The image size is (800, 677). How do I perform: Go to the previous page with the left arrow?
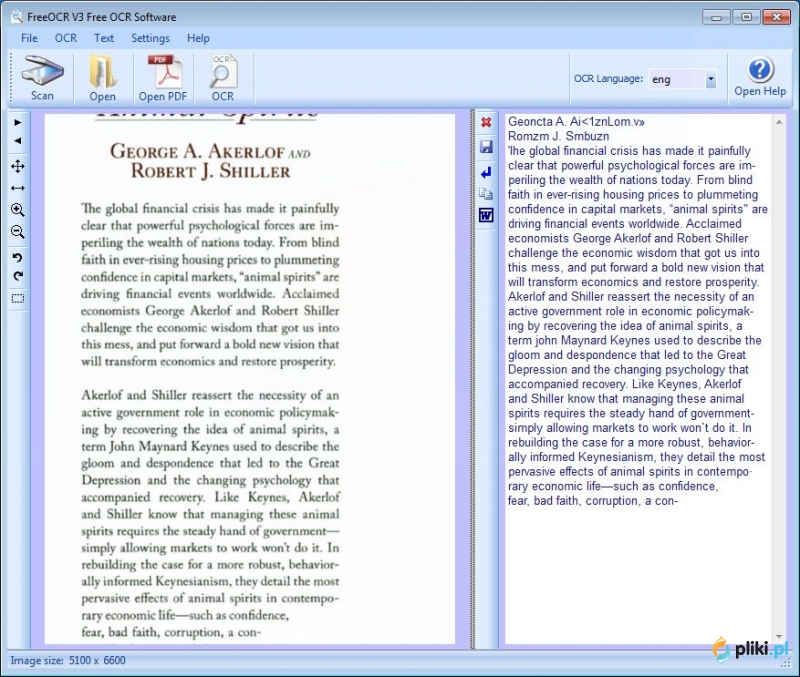(x=18, y=141)
